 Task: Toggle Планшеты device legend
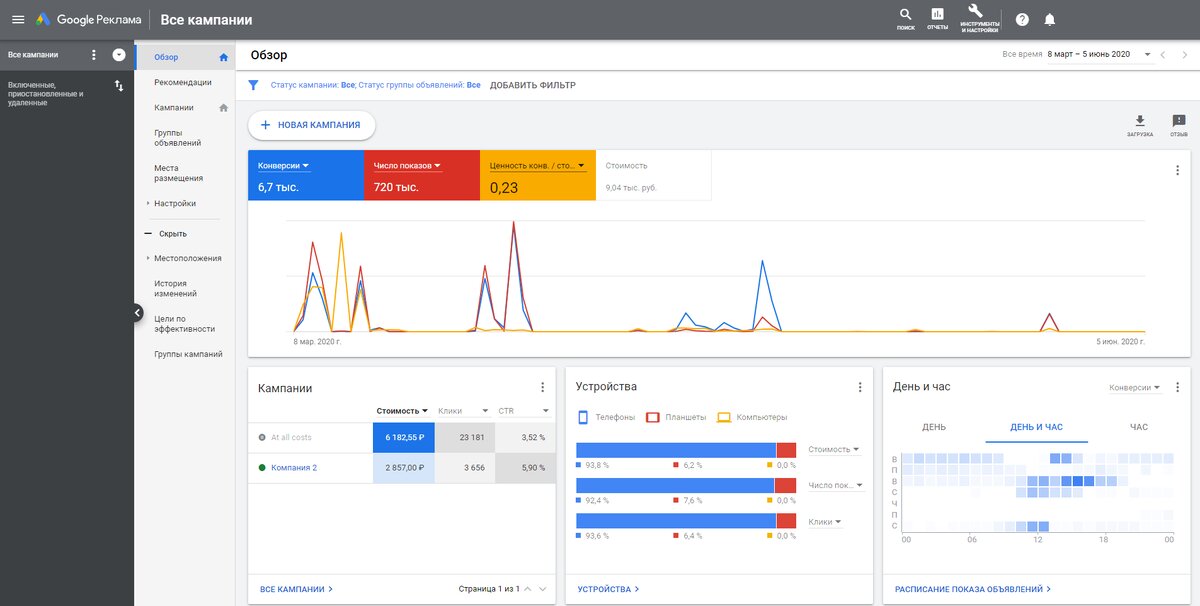(676, 417)
